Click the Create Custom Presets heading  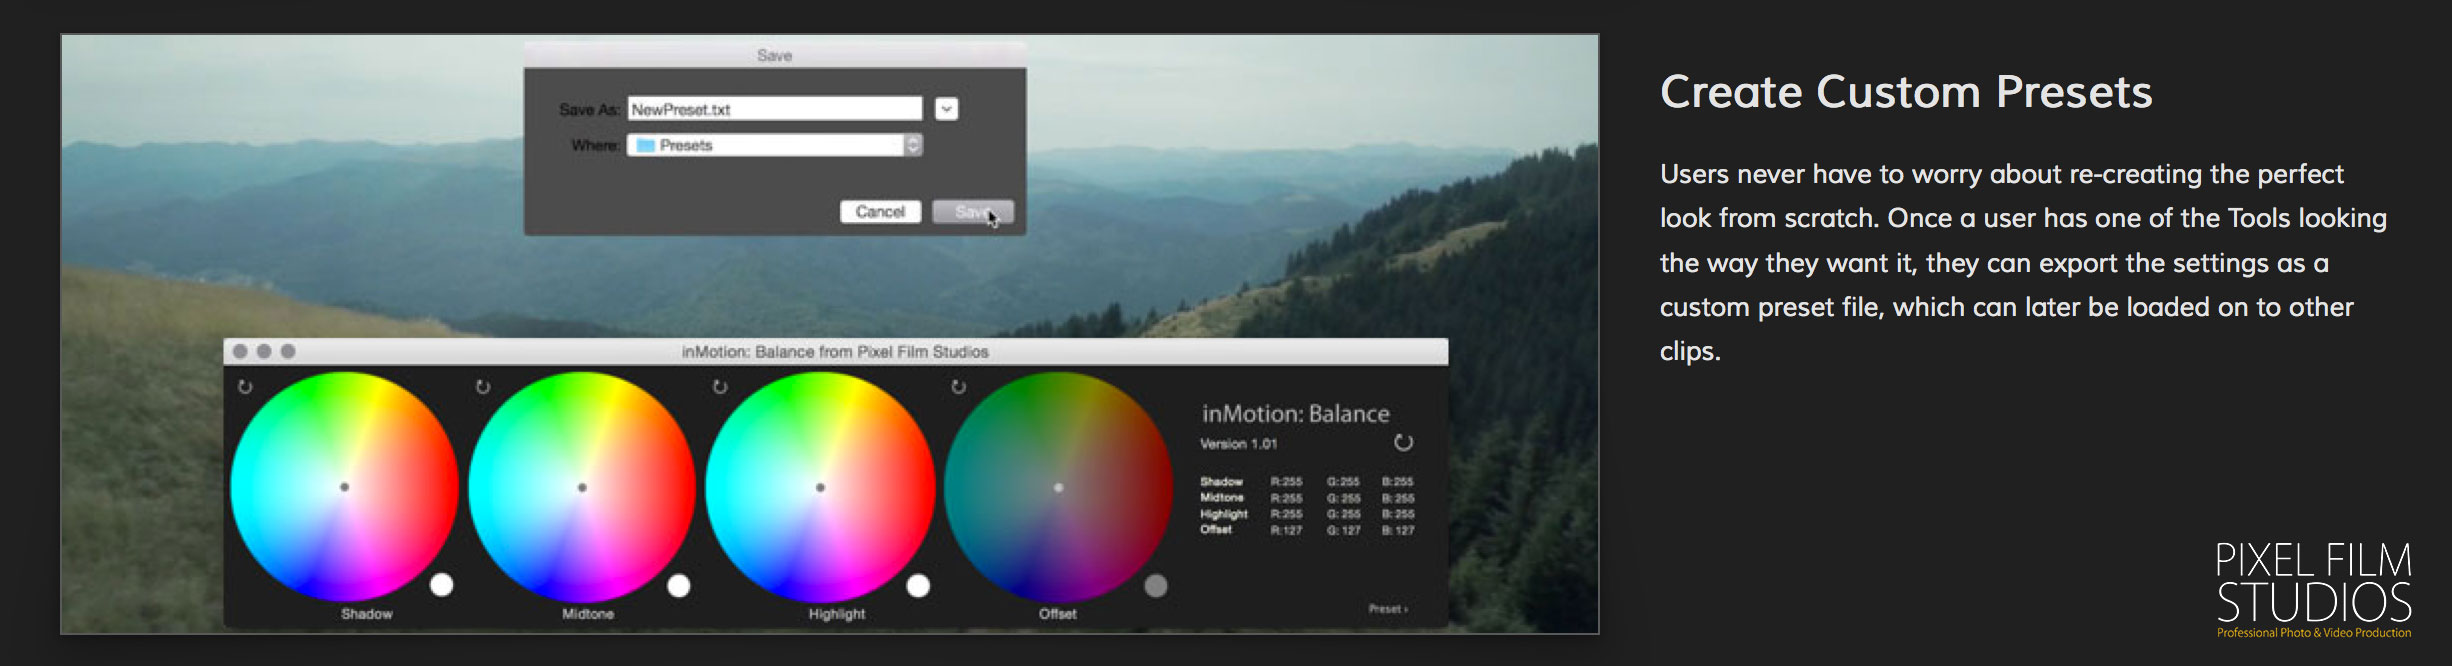pyautogui.click(x=1906, y=92)
